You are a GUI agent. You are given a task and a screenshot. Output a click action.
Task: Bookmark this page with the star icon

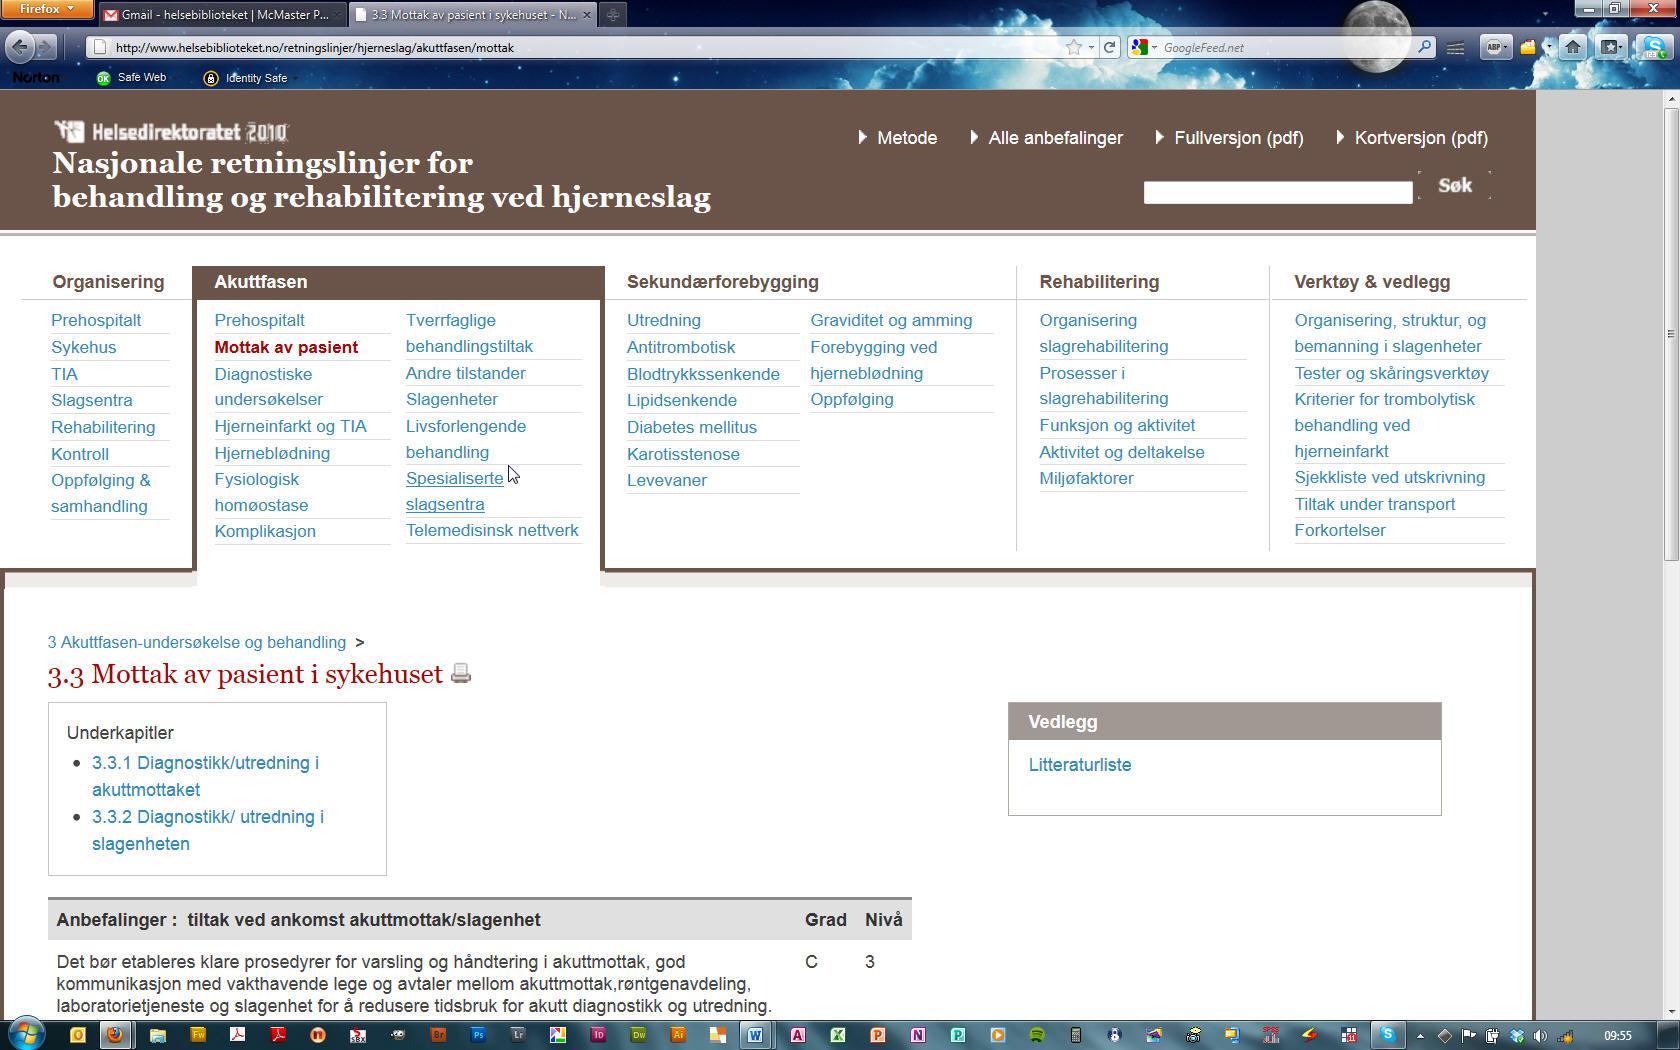point(1073,47)
